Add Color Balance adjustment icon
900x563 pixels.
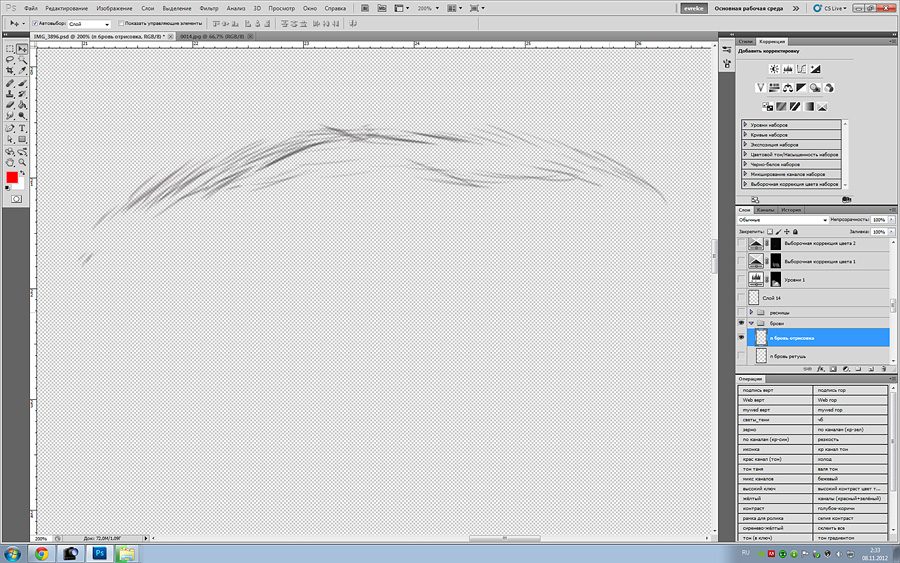(x=788, y=88)
